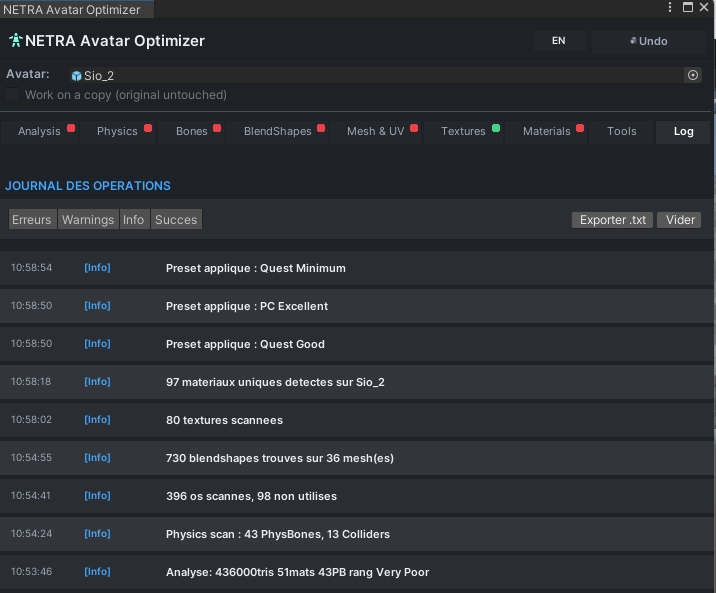Toggle the Succes log filter
Screen dimensions: 716x593
click(176, 220)
